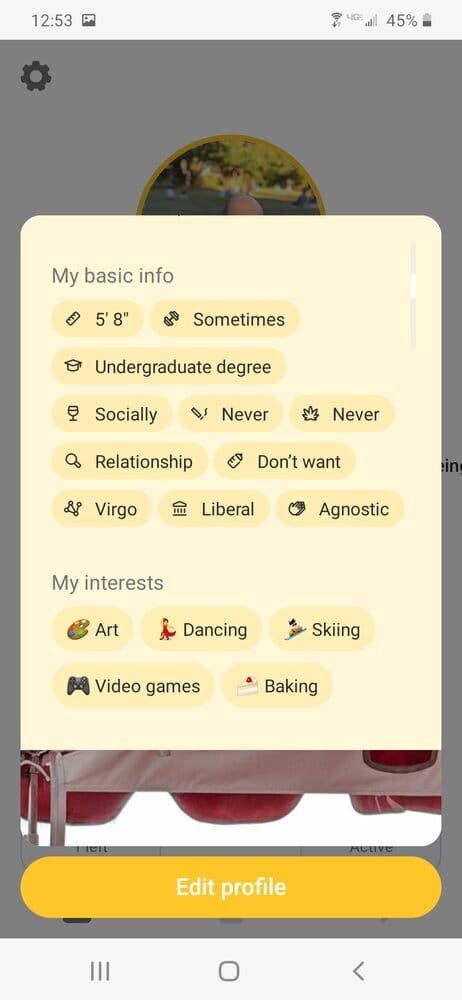Tap the circular profile photo

click(x=231, y=176)
